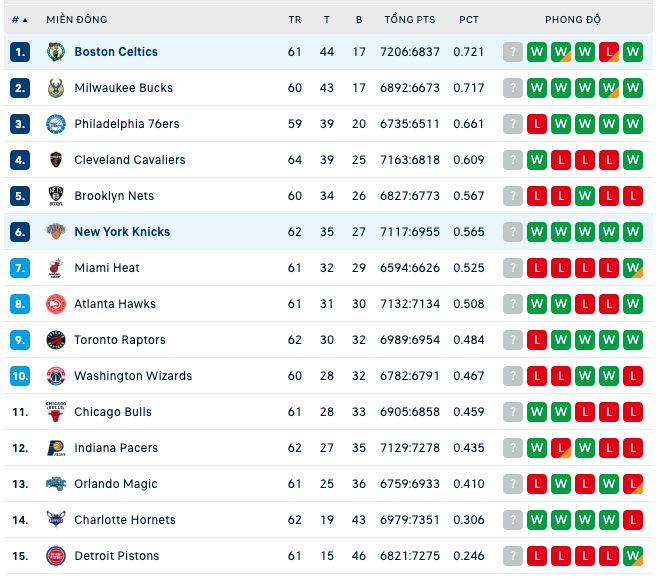
Task: Click the Toronto Raptors logo icon
Action: pyautogui.click(x=55, y=340)
